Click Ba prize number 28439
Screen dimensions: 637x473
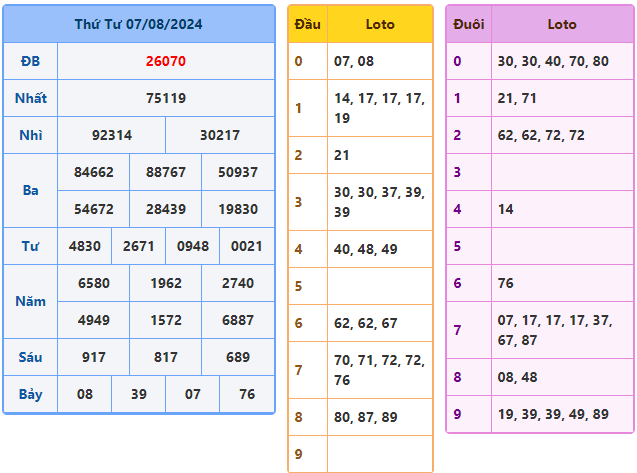click(165, 209)
